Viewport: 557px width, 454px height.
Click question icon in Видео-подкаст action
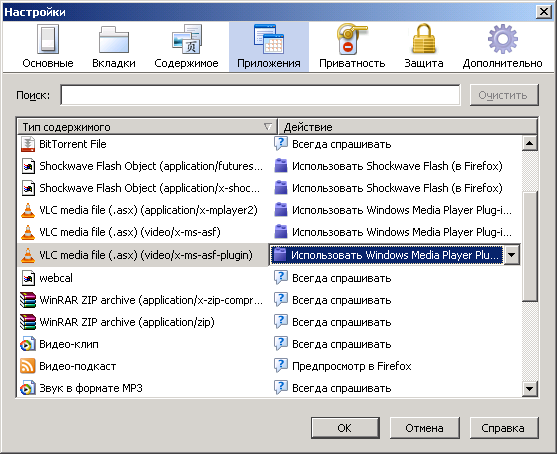(281, 366)
